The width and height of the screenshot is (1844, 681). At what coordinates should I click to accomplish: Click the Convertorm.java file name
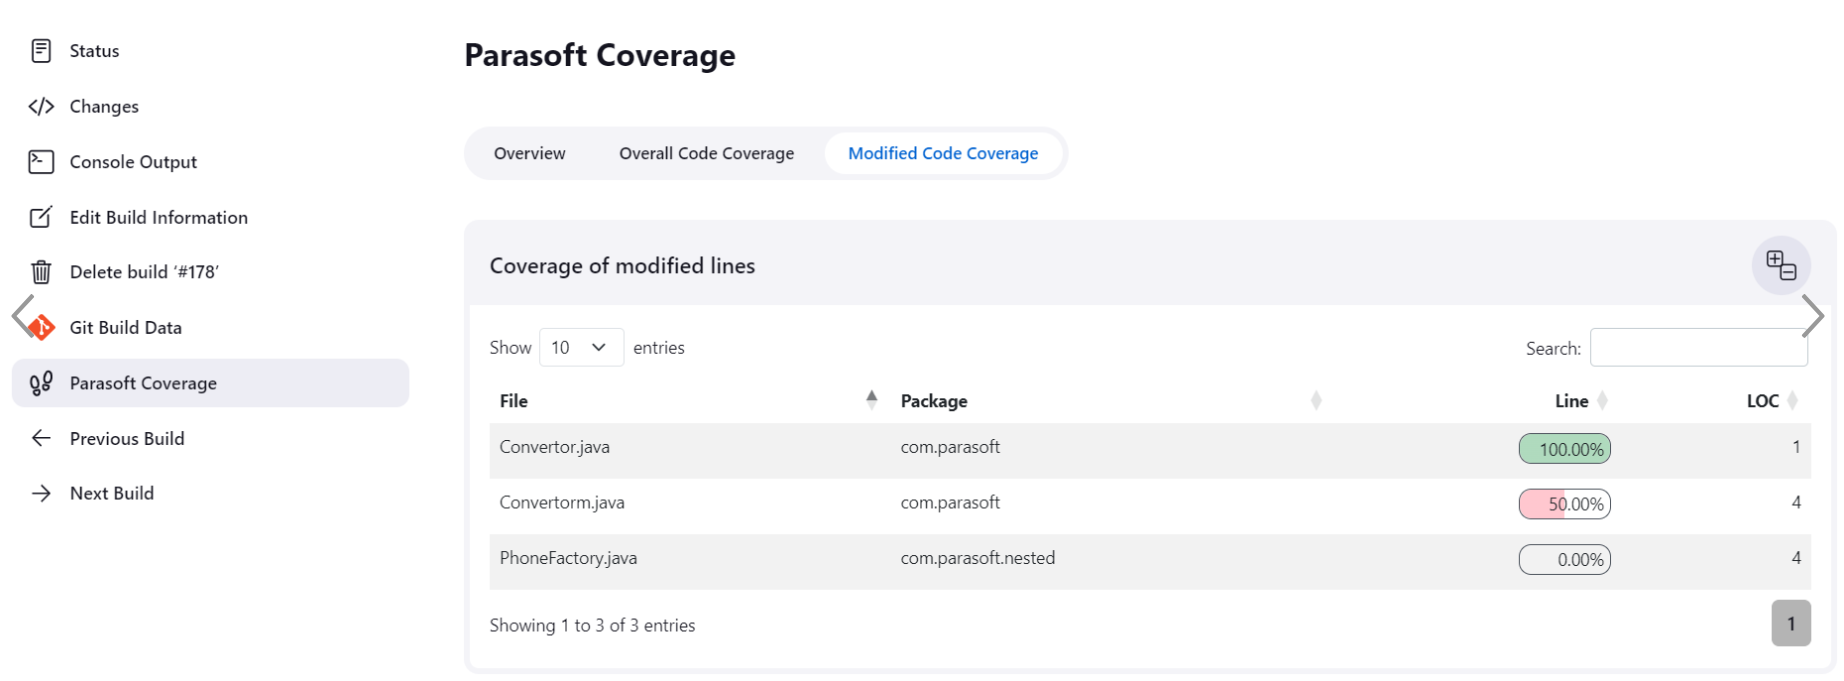click(x=562, y=502)
